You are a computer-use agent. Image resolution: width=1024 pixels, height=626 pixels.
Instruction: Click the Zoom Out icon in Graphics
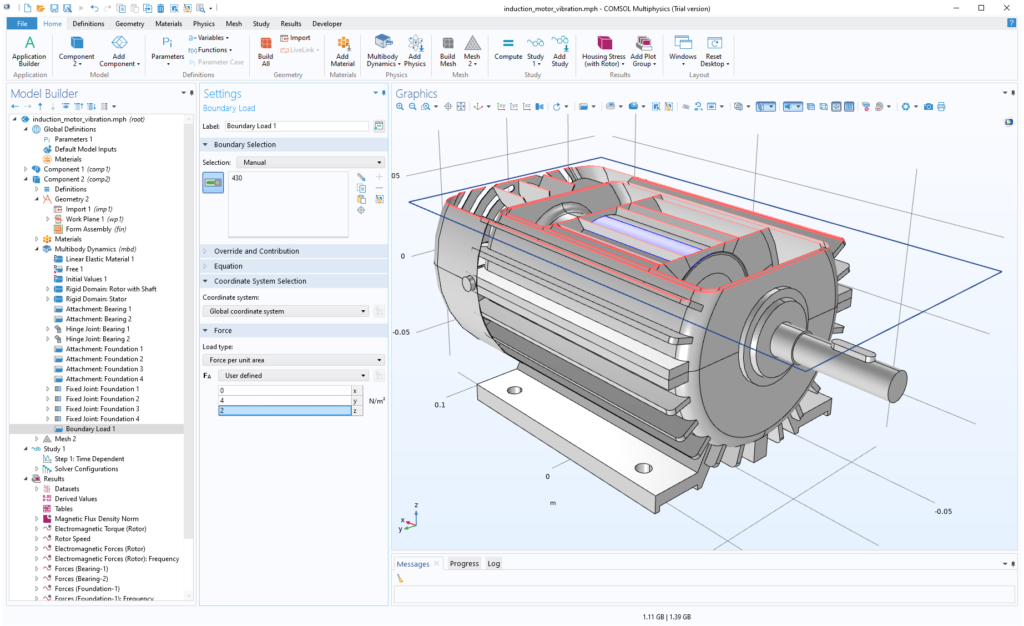[413, 107]
